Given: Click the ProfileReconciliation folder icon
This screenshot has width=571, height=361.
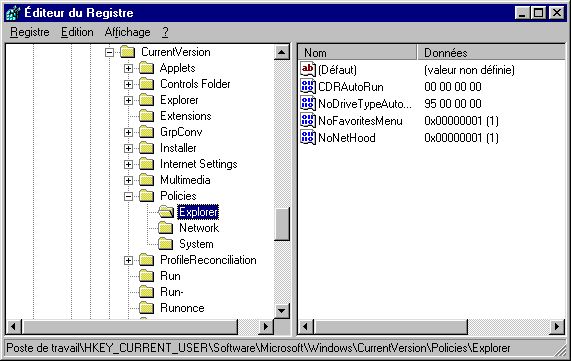Looking at the screenshot, I should point(147,260).
